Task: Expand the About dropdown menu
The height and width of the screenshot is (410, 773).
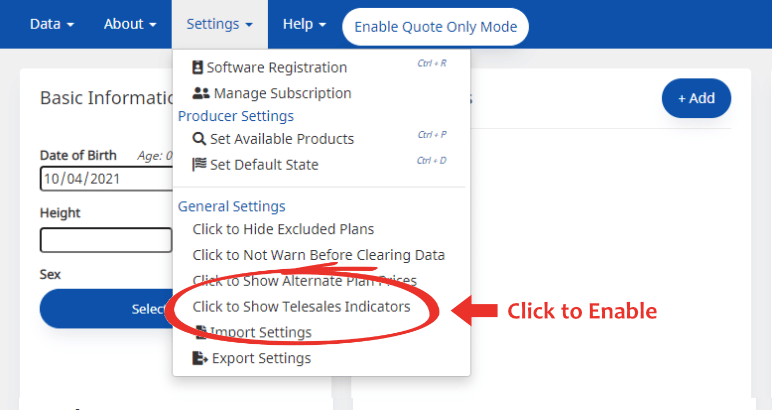Action: pyautogui.click(x=130, y=24)
